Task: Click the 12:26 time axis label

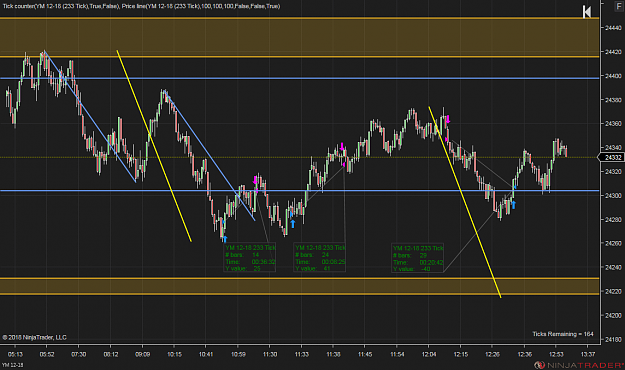Action: point(492,354)
